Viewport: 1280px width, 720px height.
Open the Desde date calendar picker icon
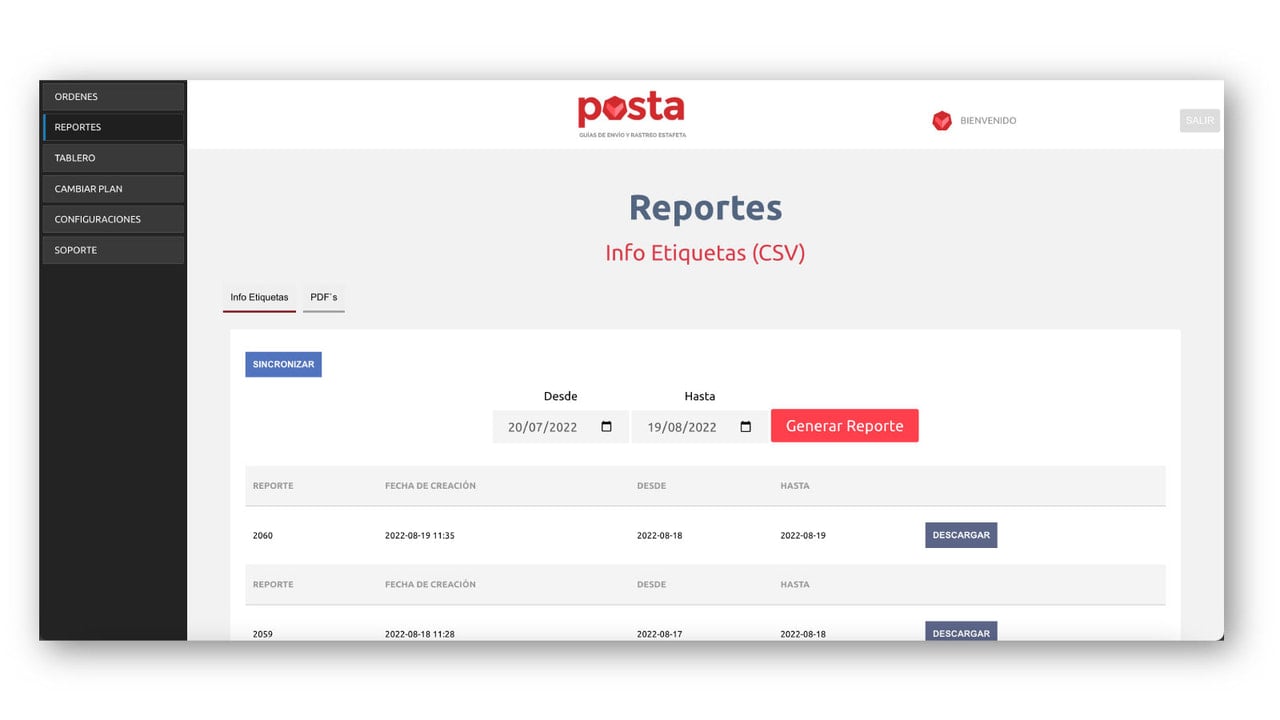[x=606, y=427]
